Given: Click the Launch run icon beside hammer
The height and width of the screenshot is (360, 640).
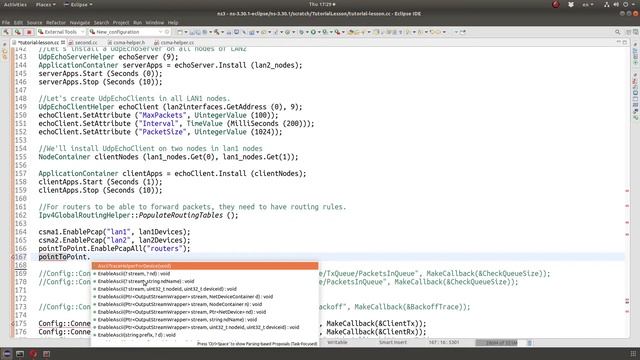Looking at the screenshot, I should [x=18, y=32].
